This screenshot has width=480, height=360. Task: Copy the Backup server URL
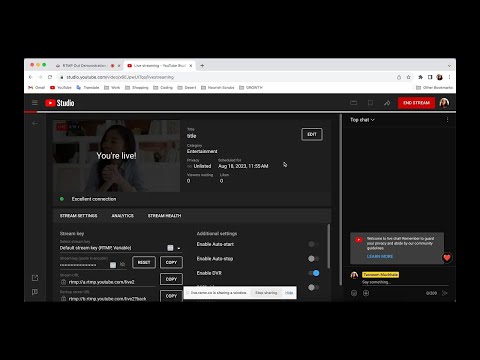coord(171,296)
